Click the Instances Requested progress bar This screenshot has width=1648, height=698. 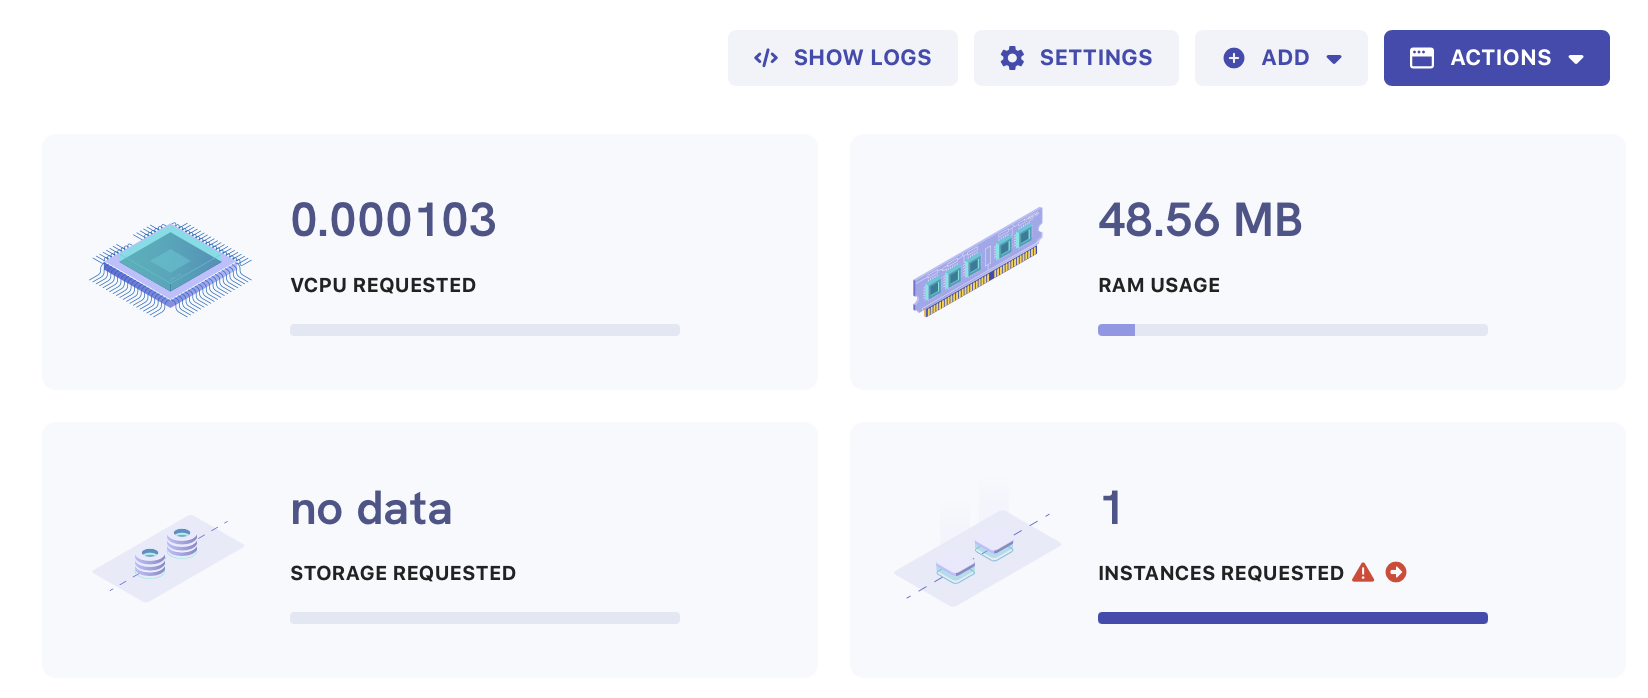[1292, 618]
